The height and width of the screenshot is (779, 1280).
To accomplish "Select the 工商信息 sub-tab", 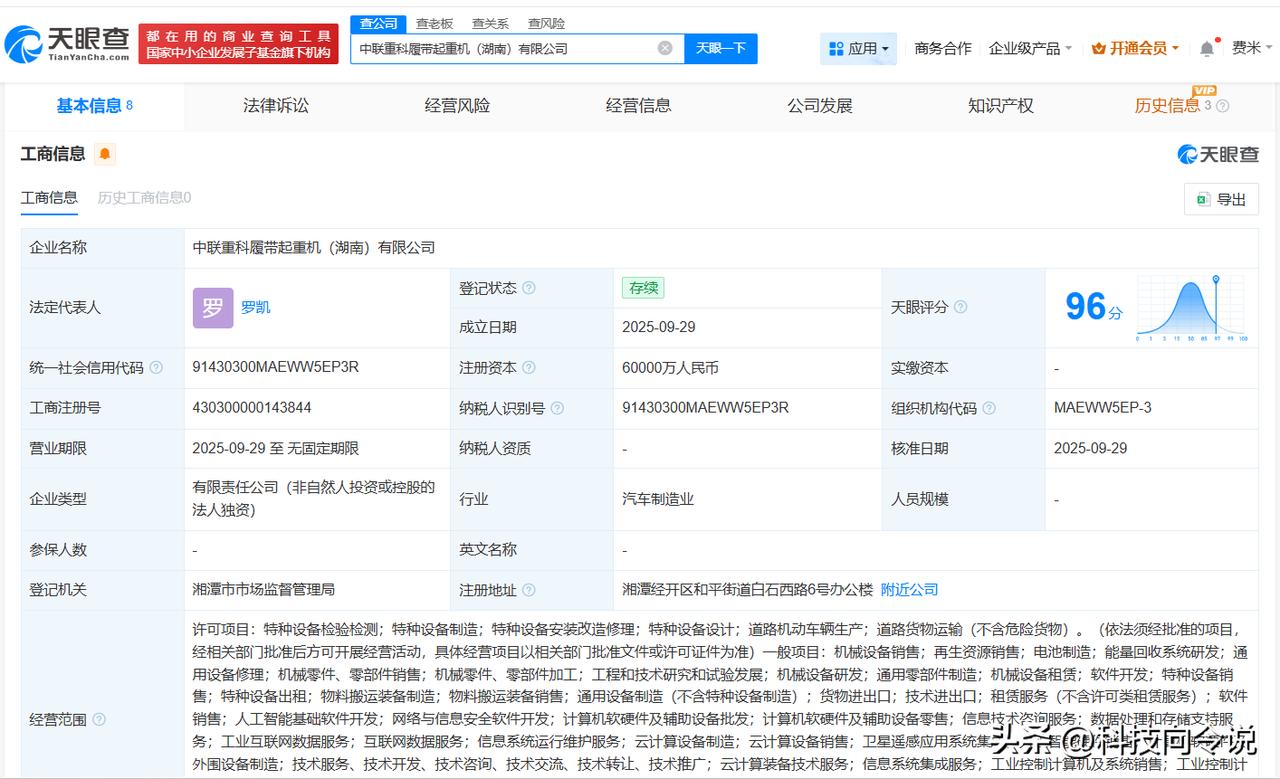I will tap(49, 198).
